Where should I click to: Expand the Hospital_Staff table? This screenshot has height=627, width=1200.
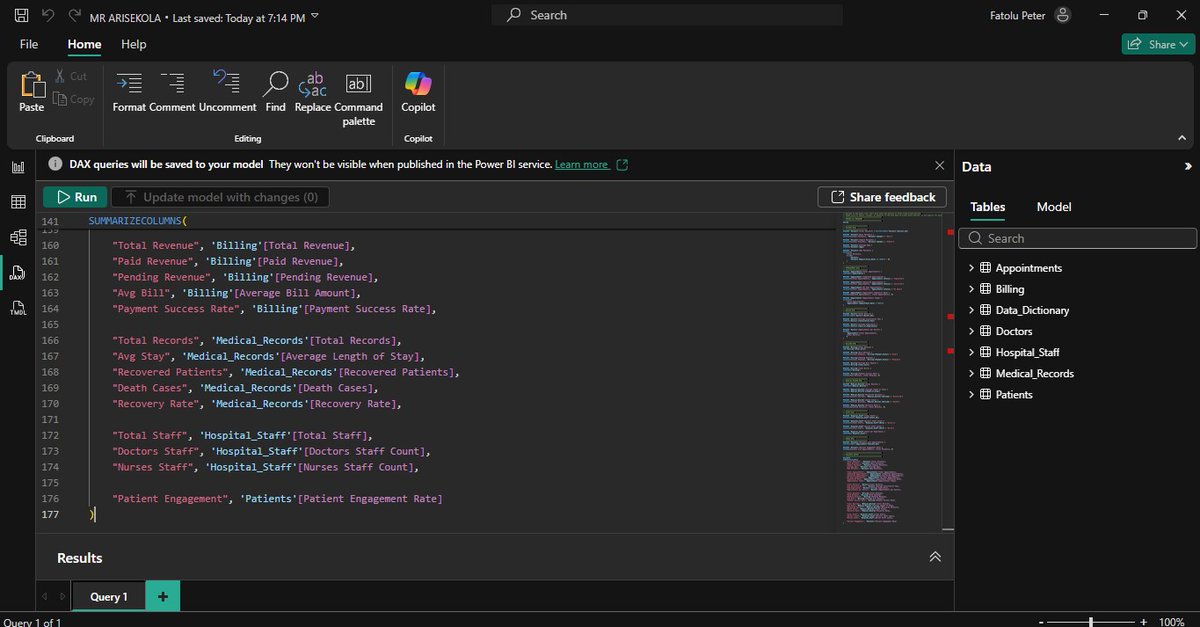971,352
